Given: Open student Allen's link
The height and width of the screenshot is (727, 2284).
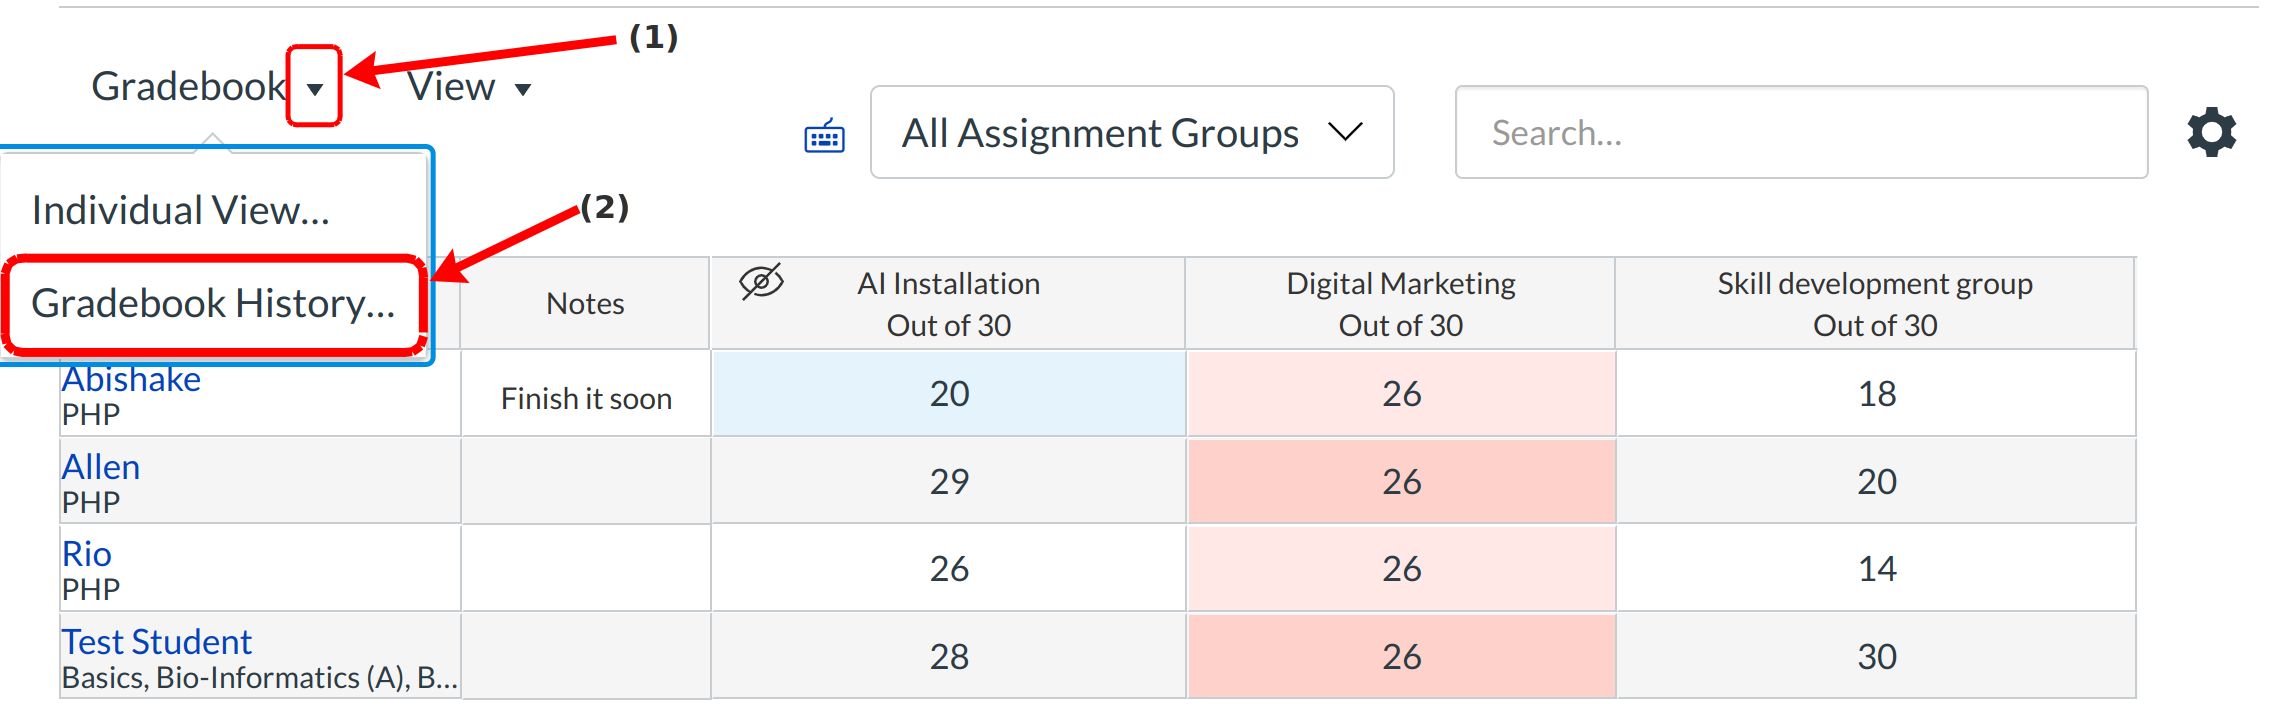Looking at the screenshot, I should point(101,467).
